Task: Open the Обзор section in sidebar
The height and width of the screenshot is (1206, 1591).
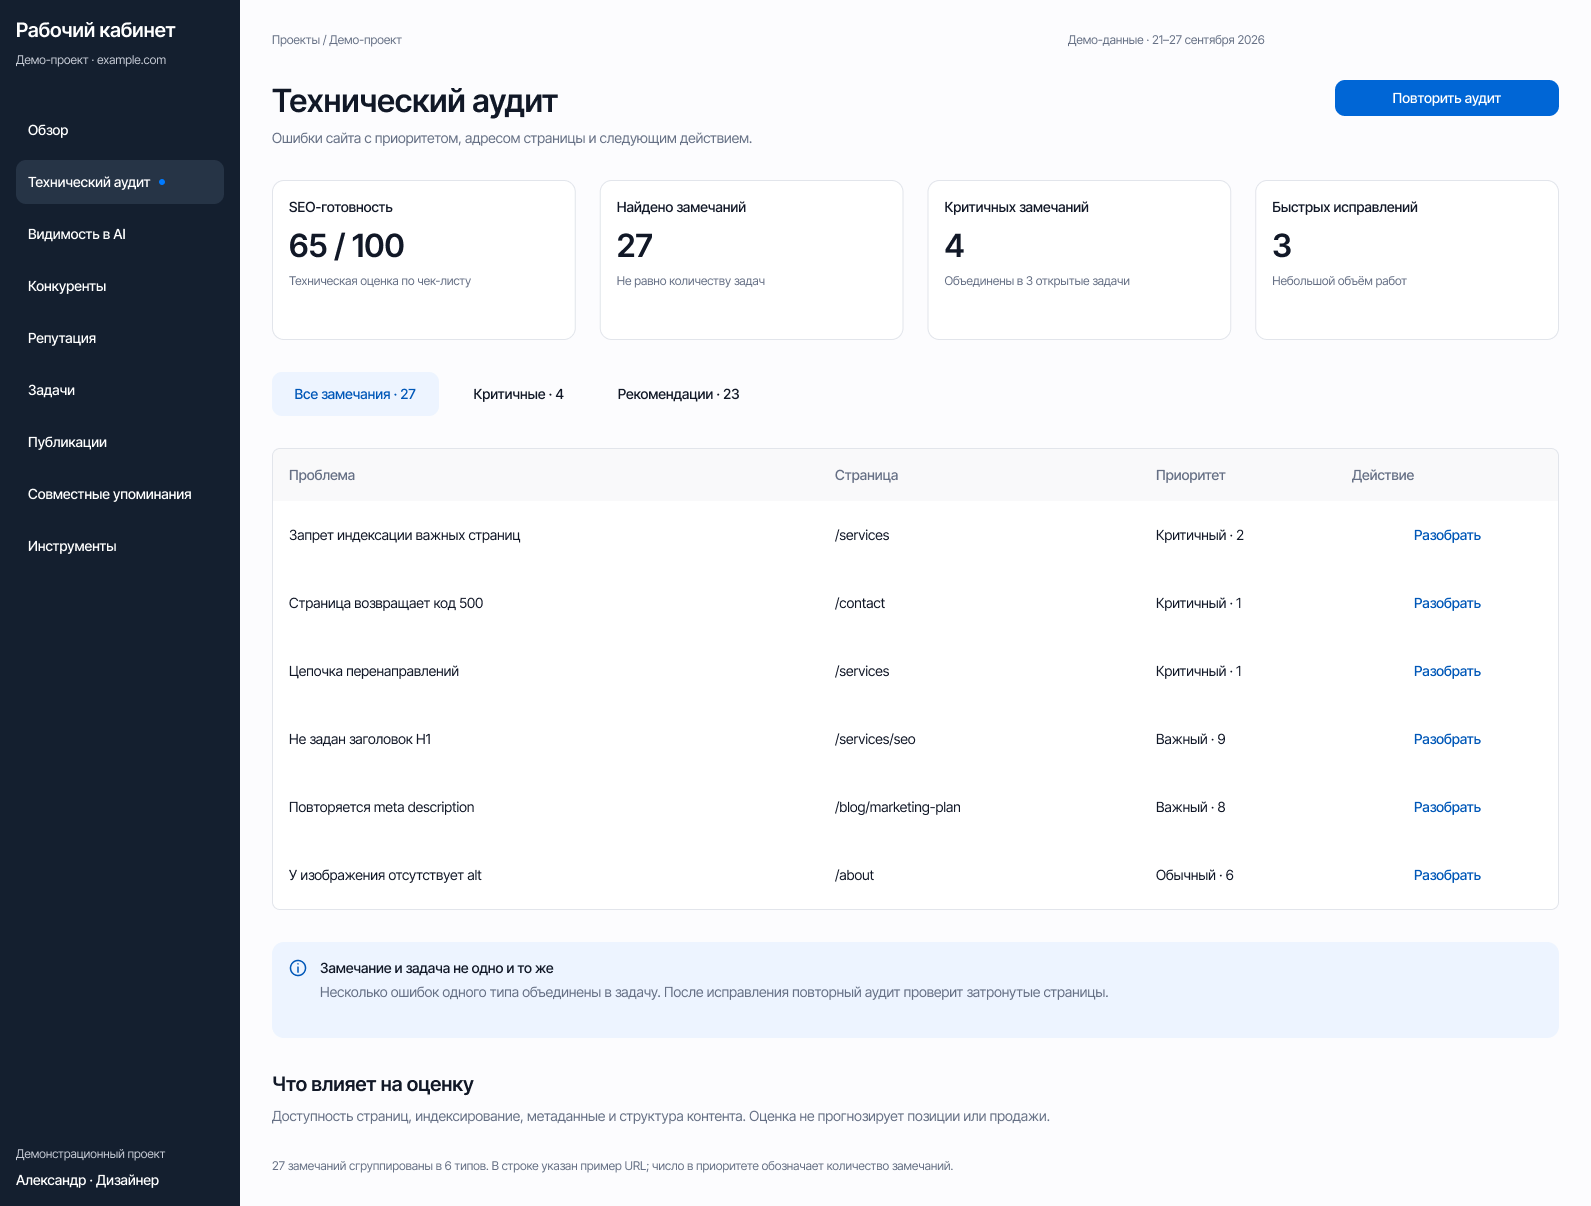Action: pyautogui.click(x=120, y=130)
